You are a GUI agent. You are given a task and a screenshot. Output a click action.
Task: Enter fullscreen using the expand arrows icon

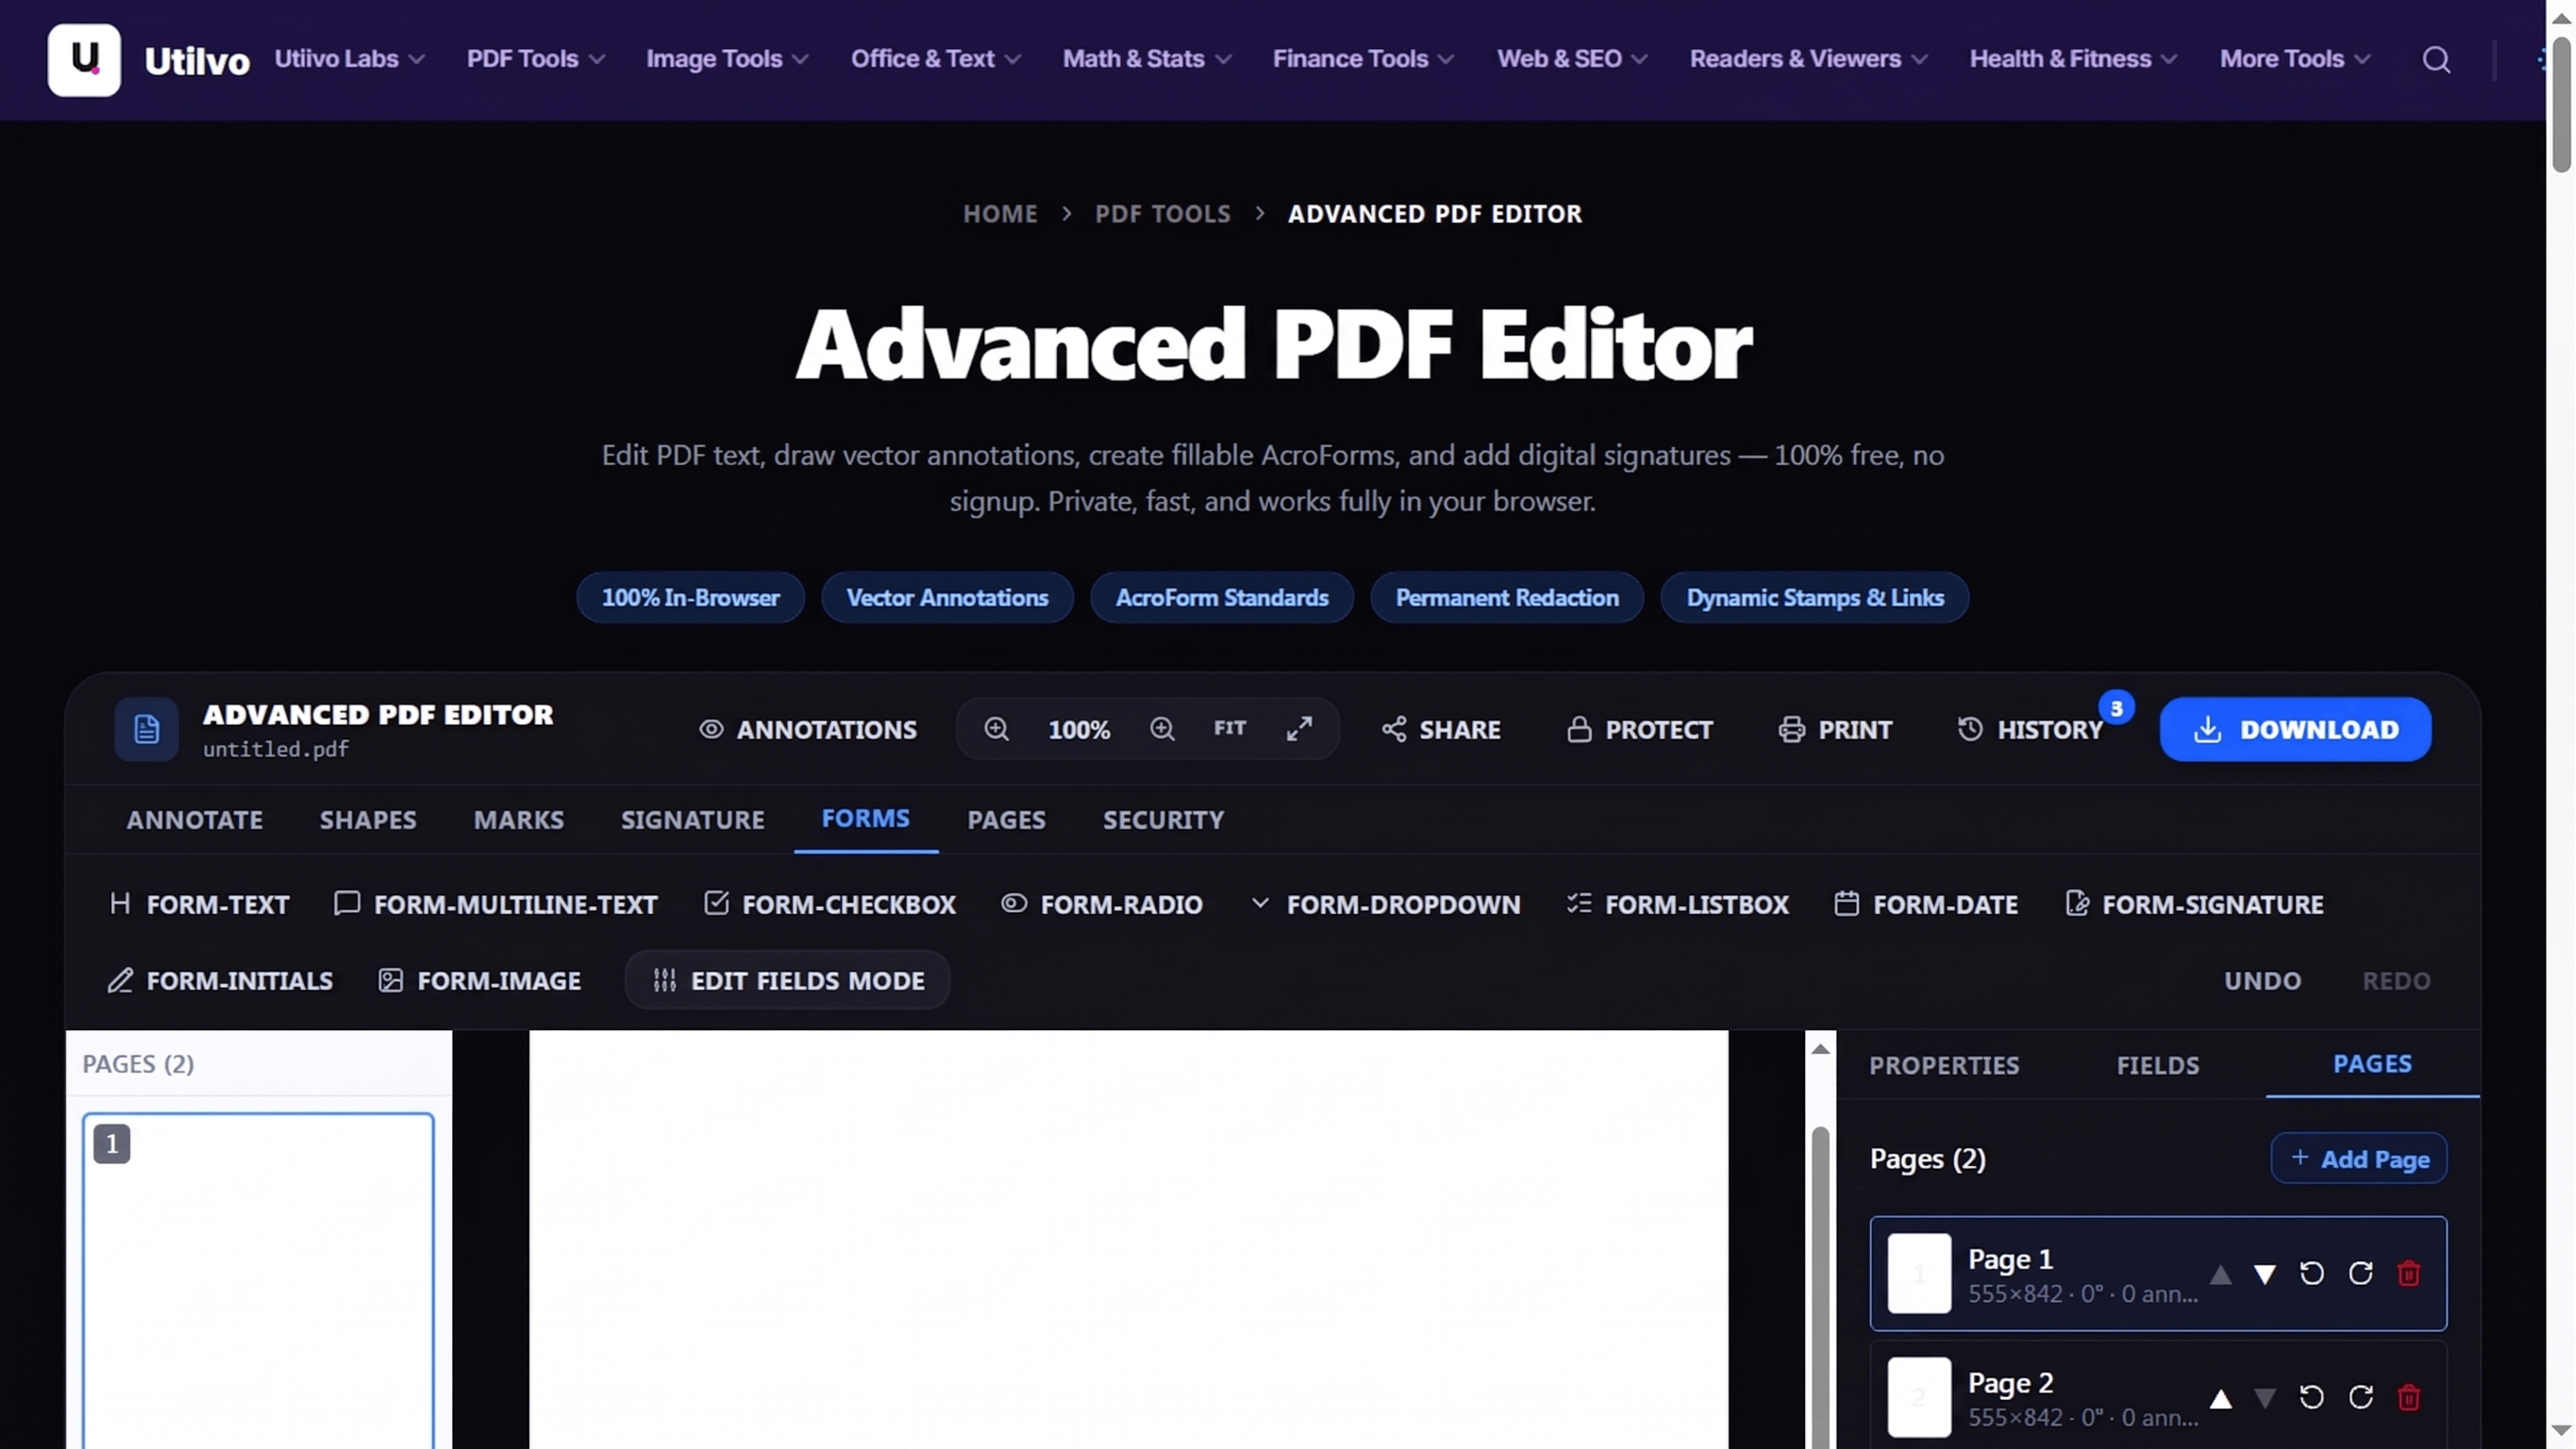[1299, 729]
